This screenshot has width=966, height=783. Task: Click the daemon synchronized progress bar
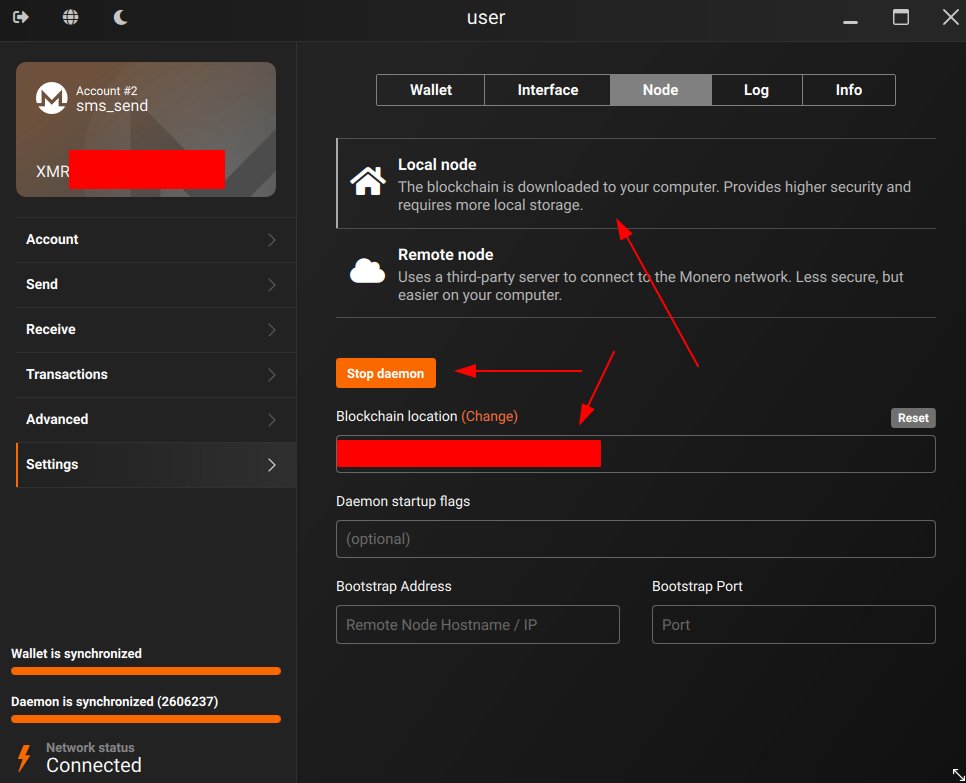(146, 719)
